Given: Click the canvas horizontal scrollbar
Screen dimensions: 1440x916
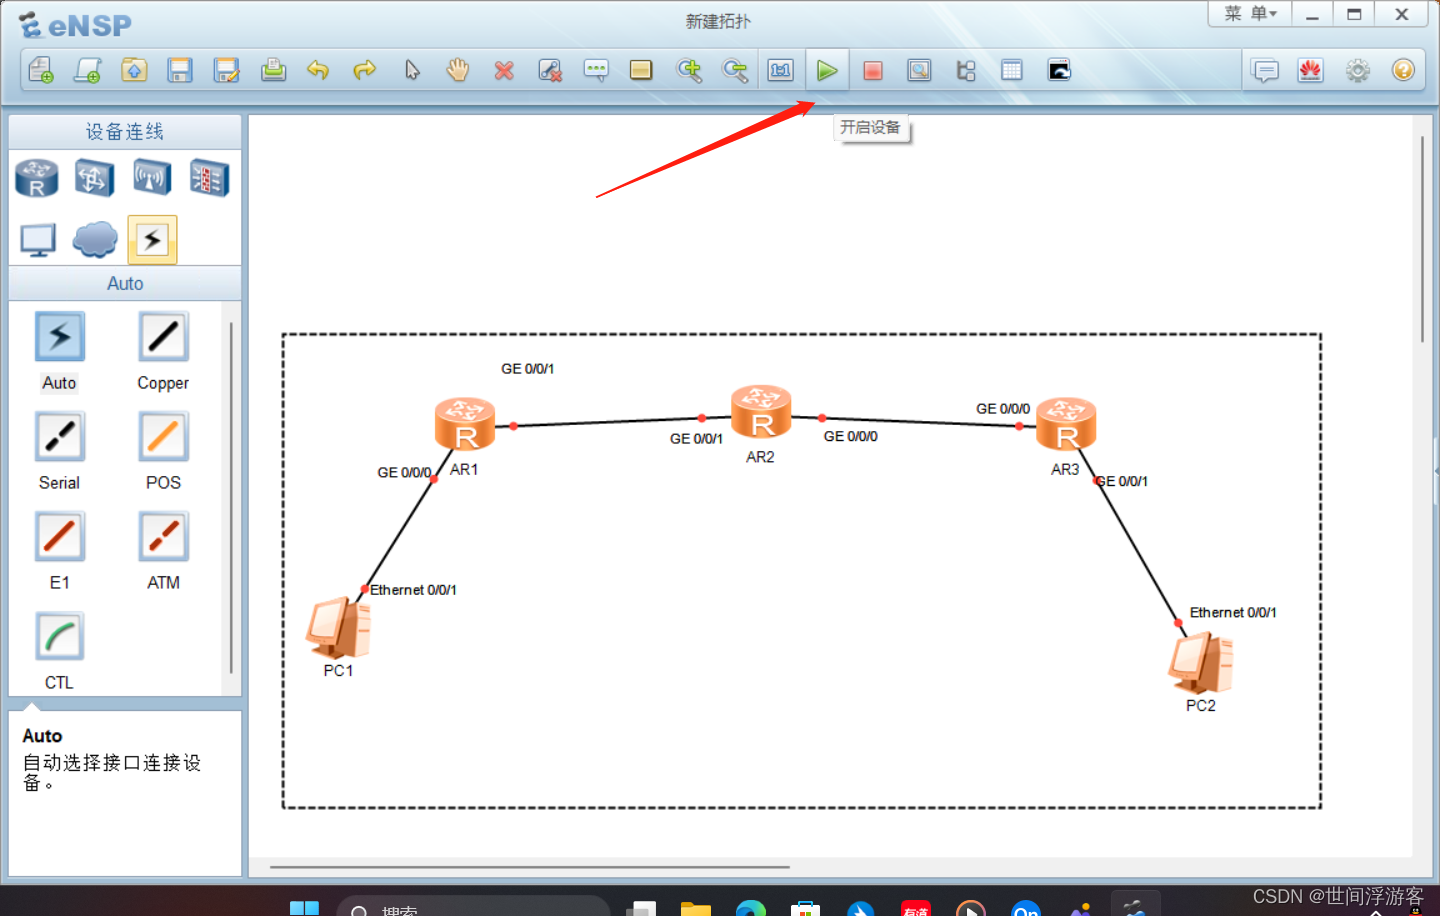Looking at the screenshot, I should click(x=530, y=867).
